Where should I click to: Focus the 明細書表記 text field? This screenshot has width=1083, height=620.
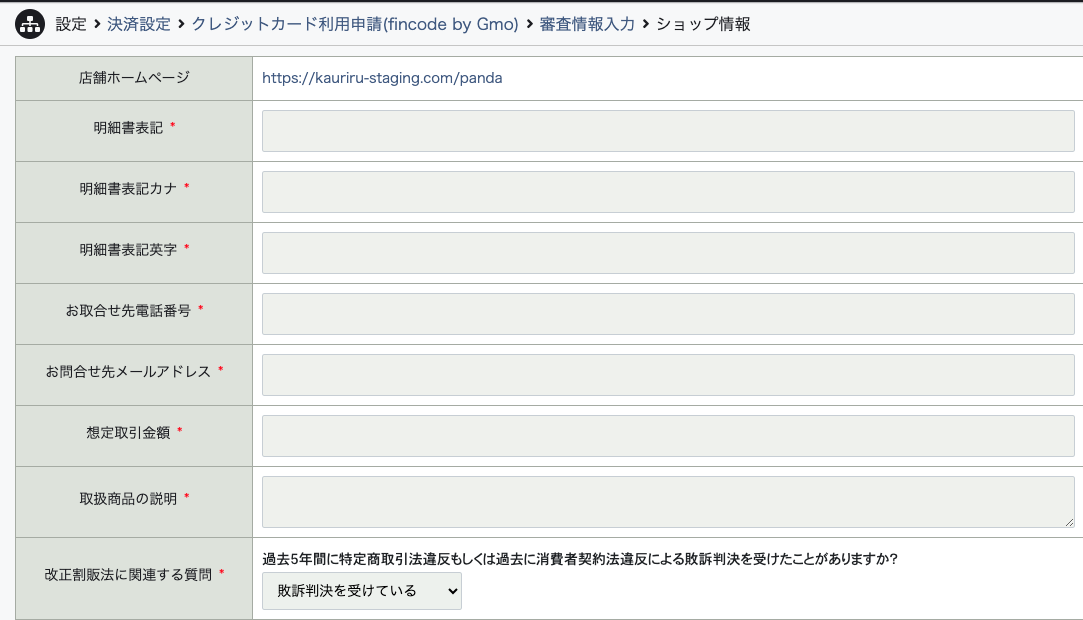click(x=668, y=131)
